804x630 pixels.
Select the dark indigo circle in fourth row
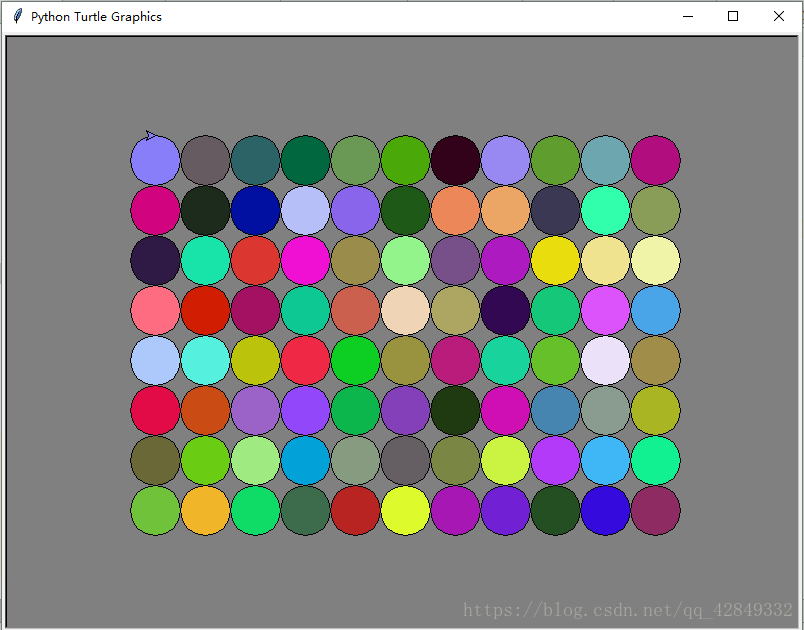point(506,311)
